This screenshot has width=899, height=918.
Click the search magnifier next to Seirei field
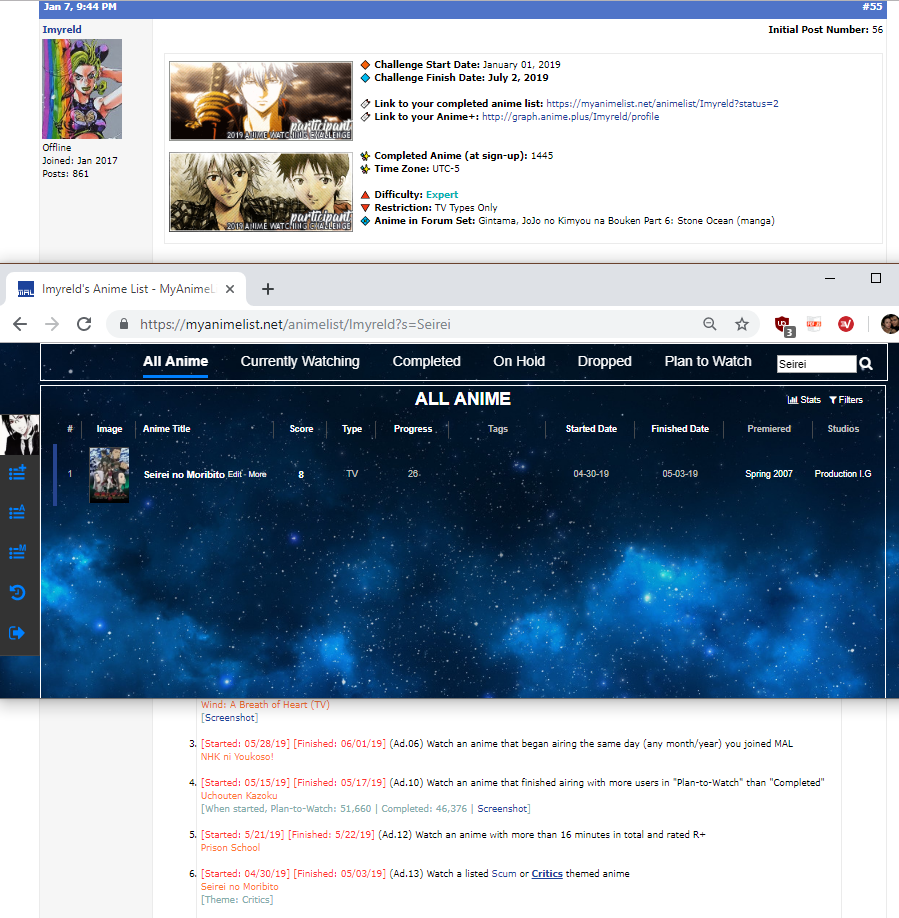tap(866, 363)
